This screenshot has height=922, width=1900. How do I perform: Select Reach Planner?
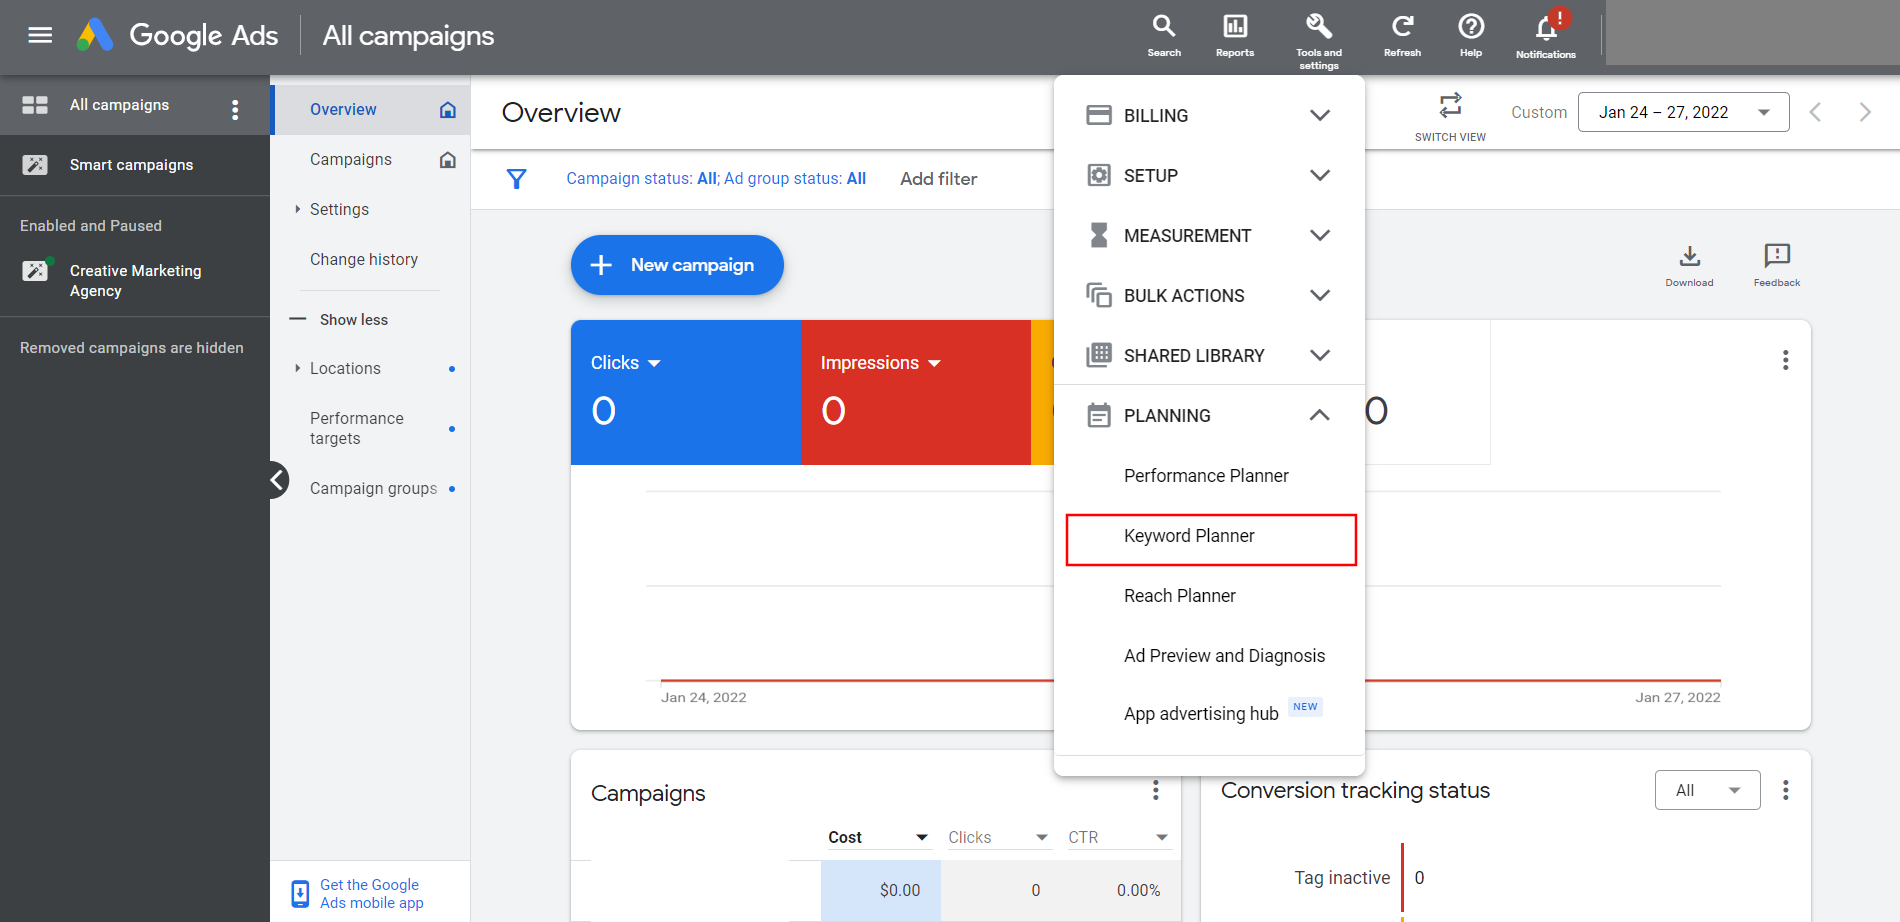click(1179, 596)
